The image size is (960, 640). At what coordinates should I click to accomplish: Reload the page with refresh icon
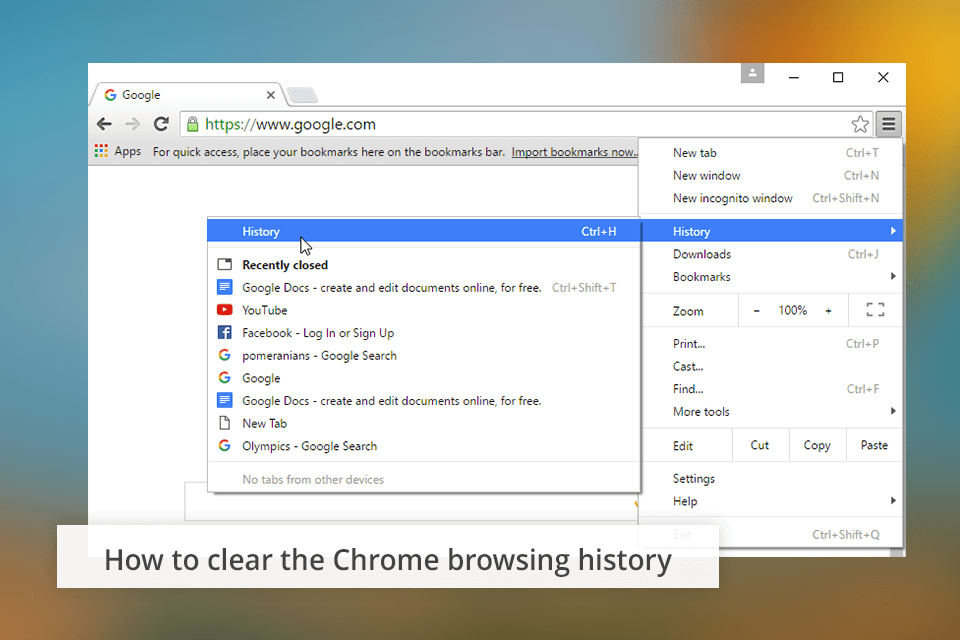[x=161, y=124]
